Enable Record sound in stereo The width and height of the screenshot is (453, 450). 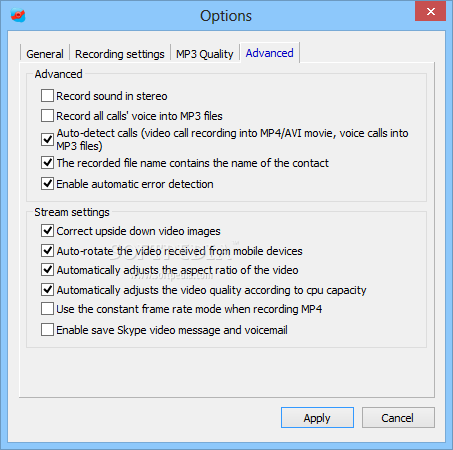click(x=47, y=96)
